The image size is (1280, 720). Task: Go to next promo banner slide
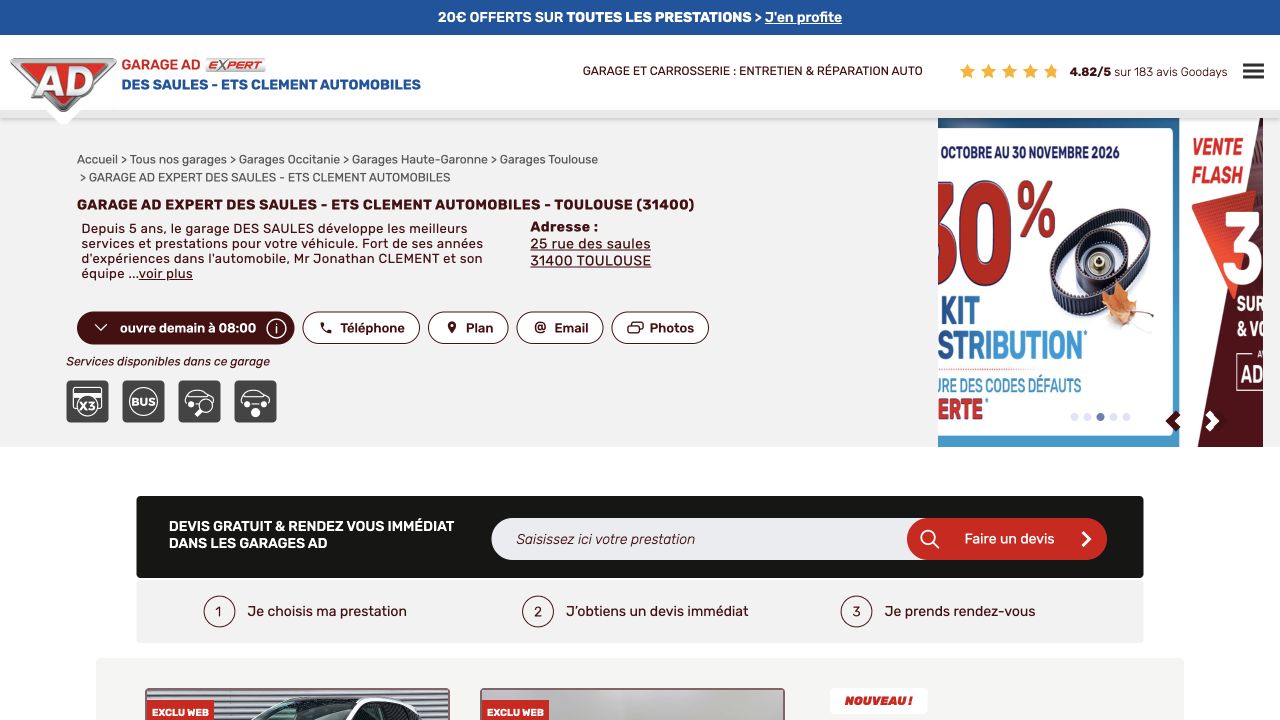(1212, 421)
